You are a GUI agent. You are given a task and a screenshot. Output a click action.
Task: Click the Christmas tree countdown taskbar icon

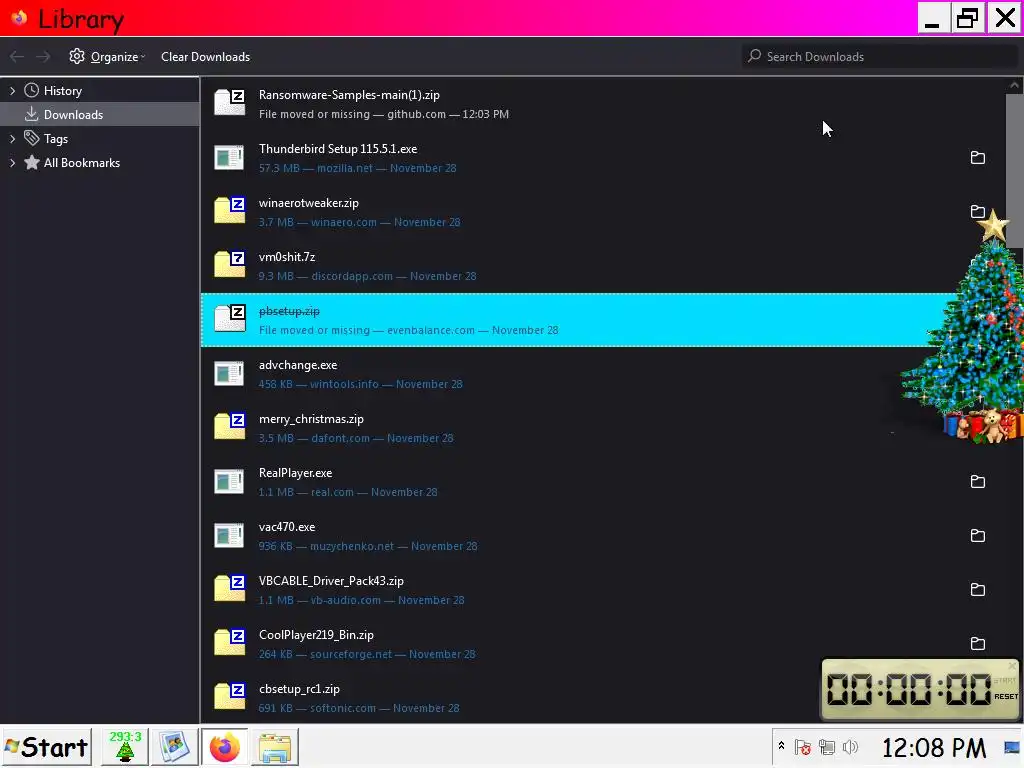pyautogui.click(x=125, y=747)
